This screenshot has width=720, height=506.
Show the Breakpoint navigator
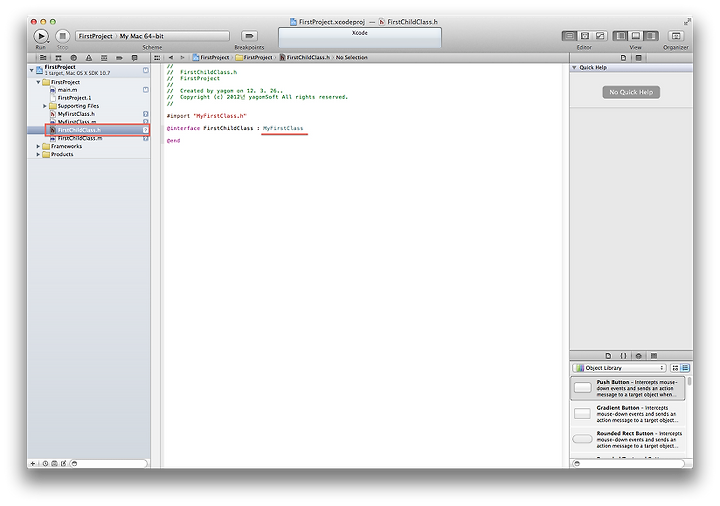tap(119, 57)
